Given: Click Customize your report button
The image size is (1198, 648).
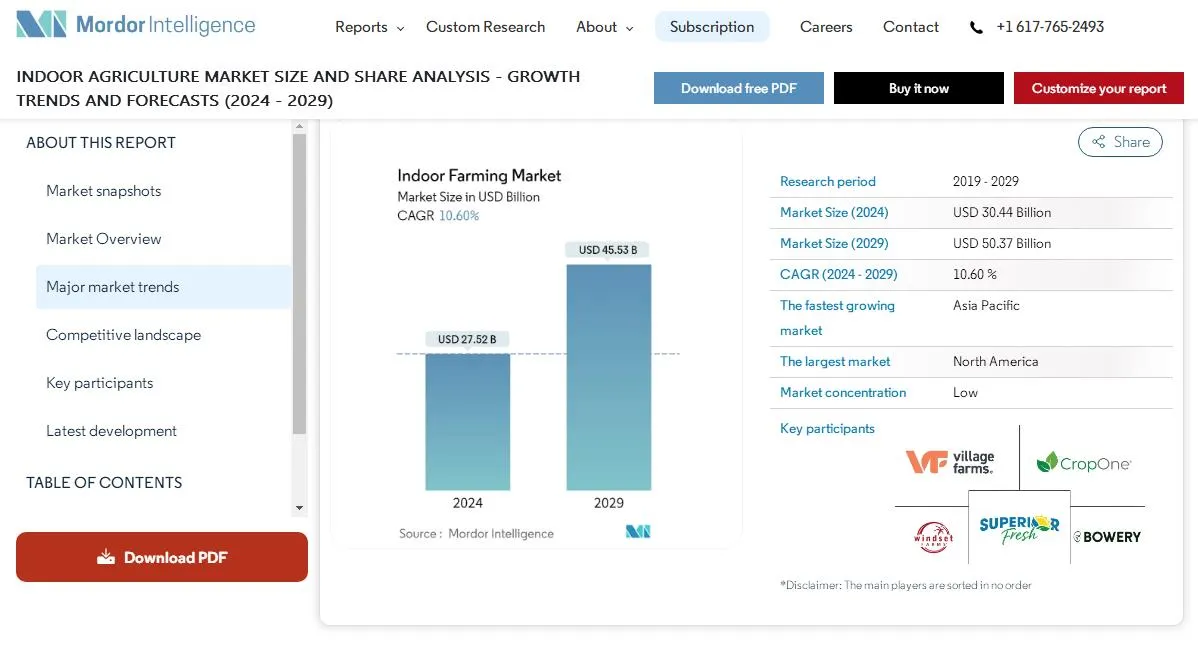Looking at the screenshot, I should pyautogui.click(x=1098, y=88).
